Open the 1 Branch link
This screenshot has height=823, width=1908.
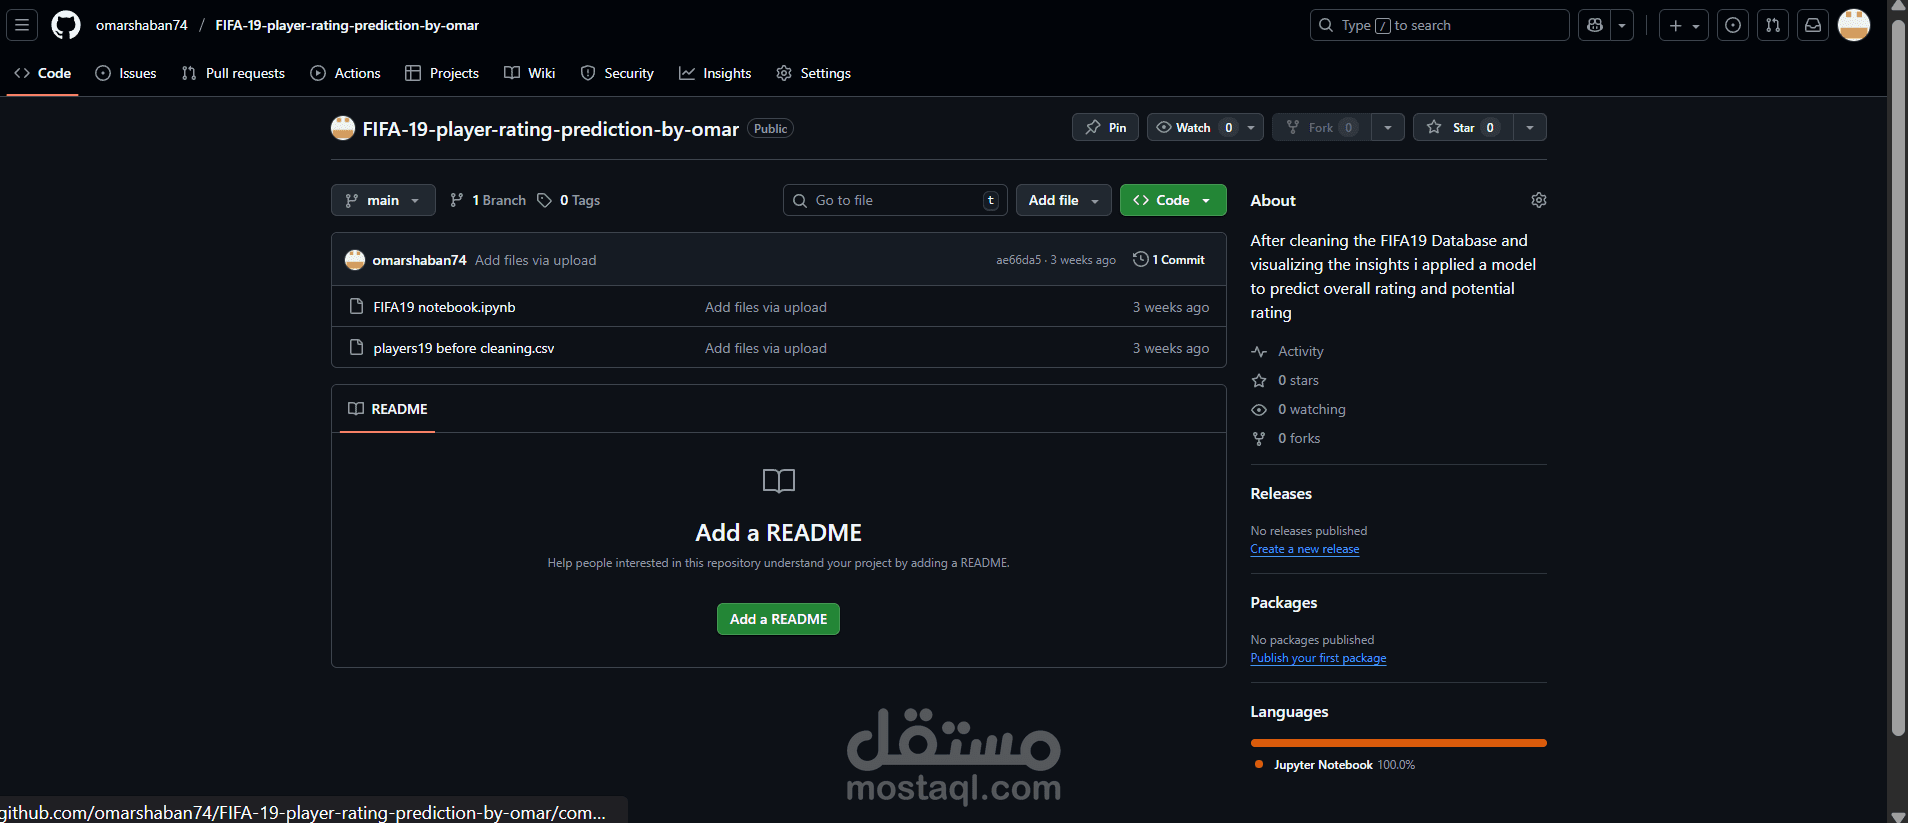(488, 200)
